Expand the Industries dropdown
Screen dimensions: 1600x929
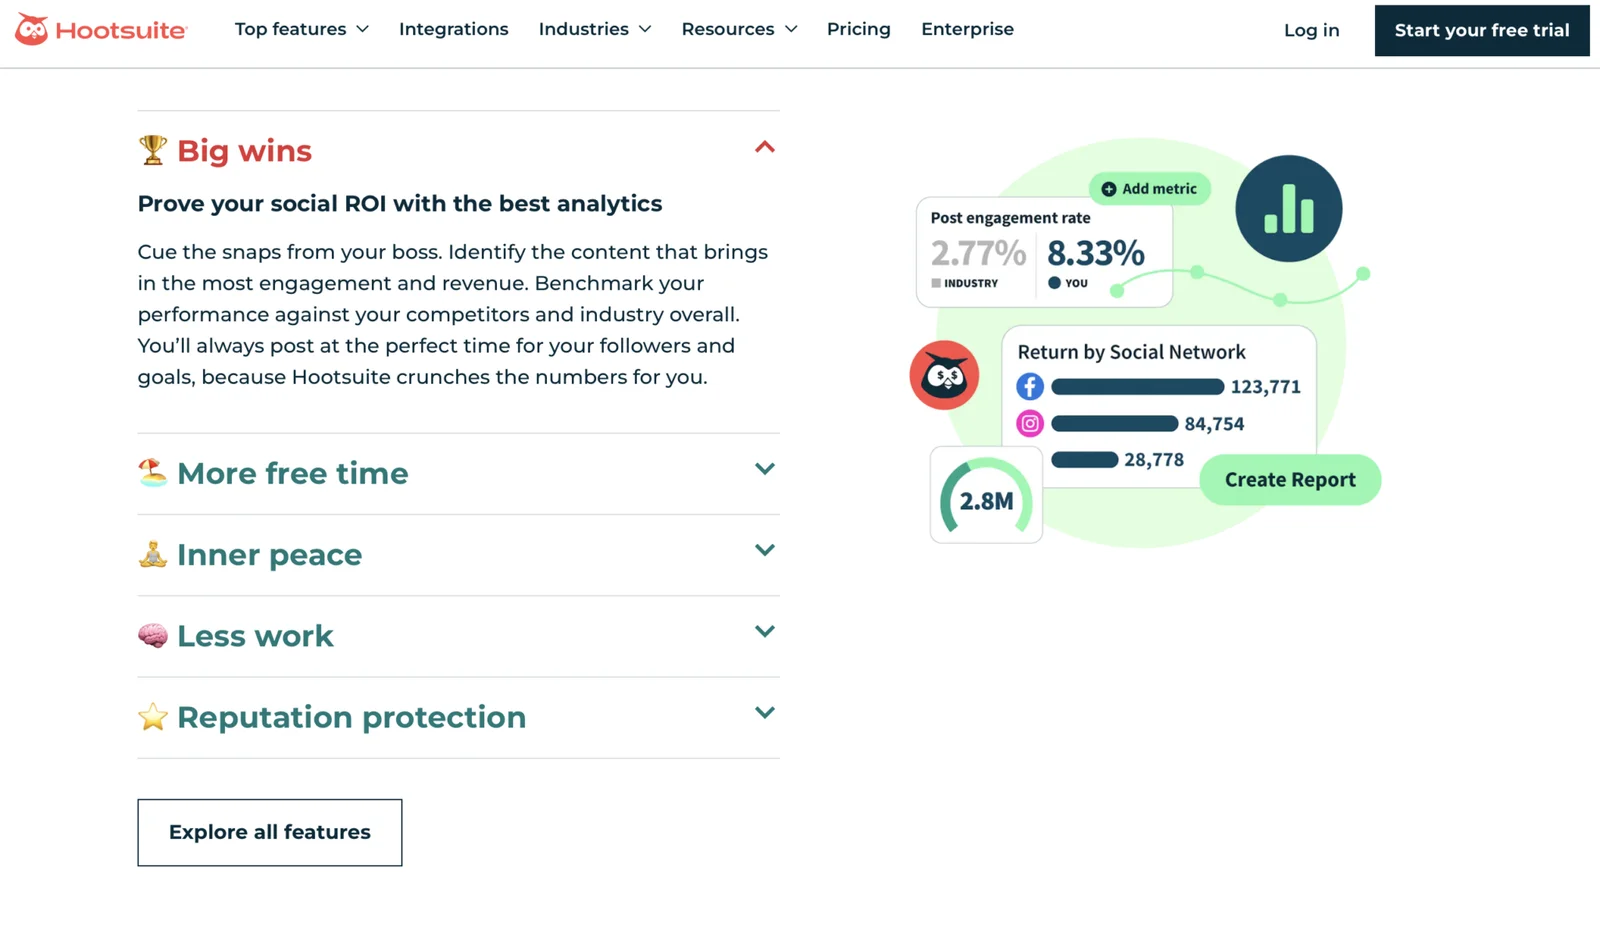[x=595, y=29]
